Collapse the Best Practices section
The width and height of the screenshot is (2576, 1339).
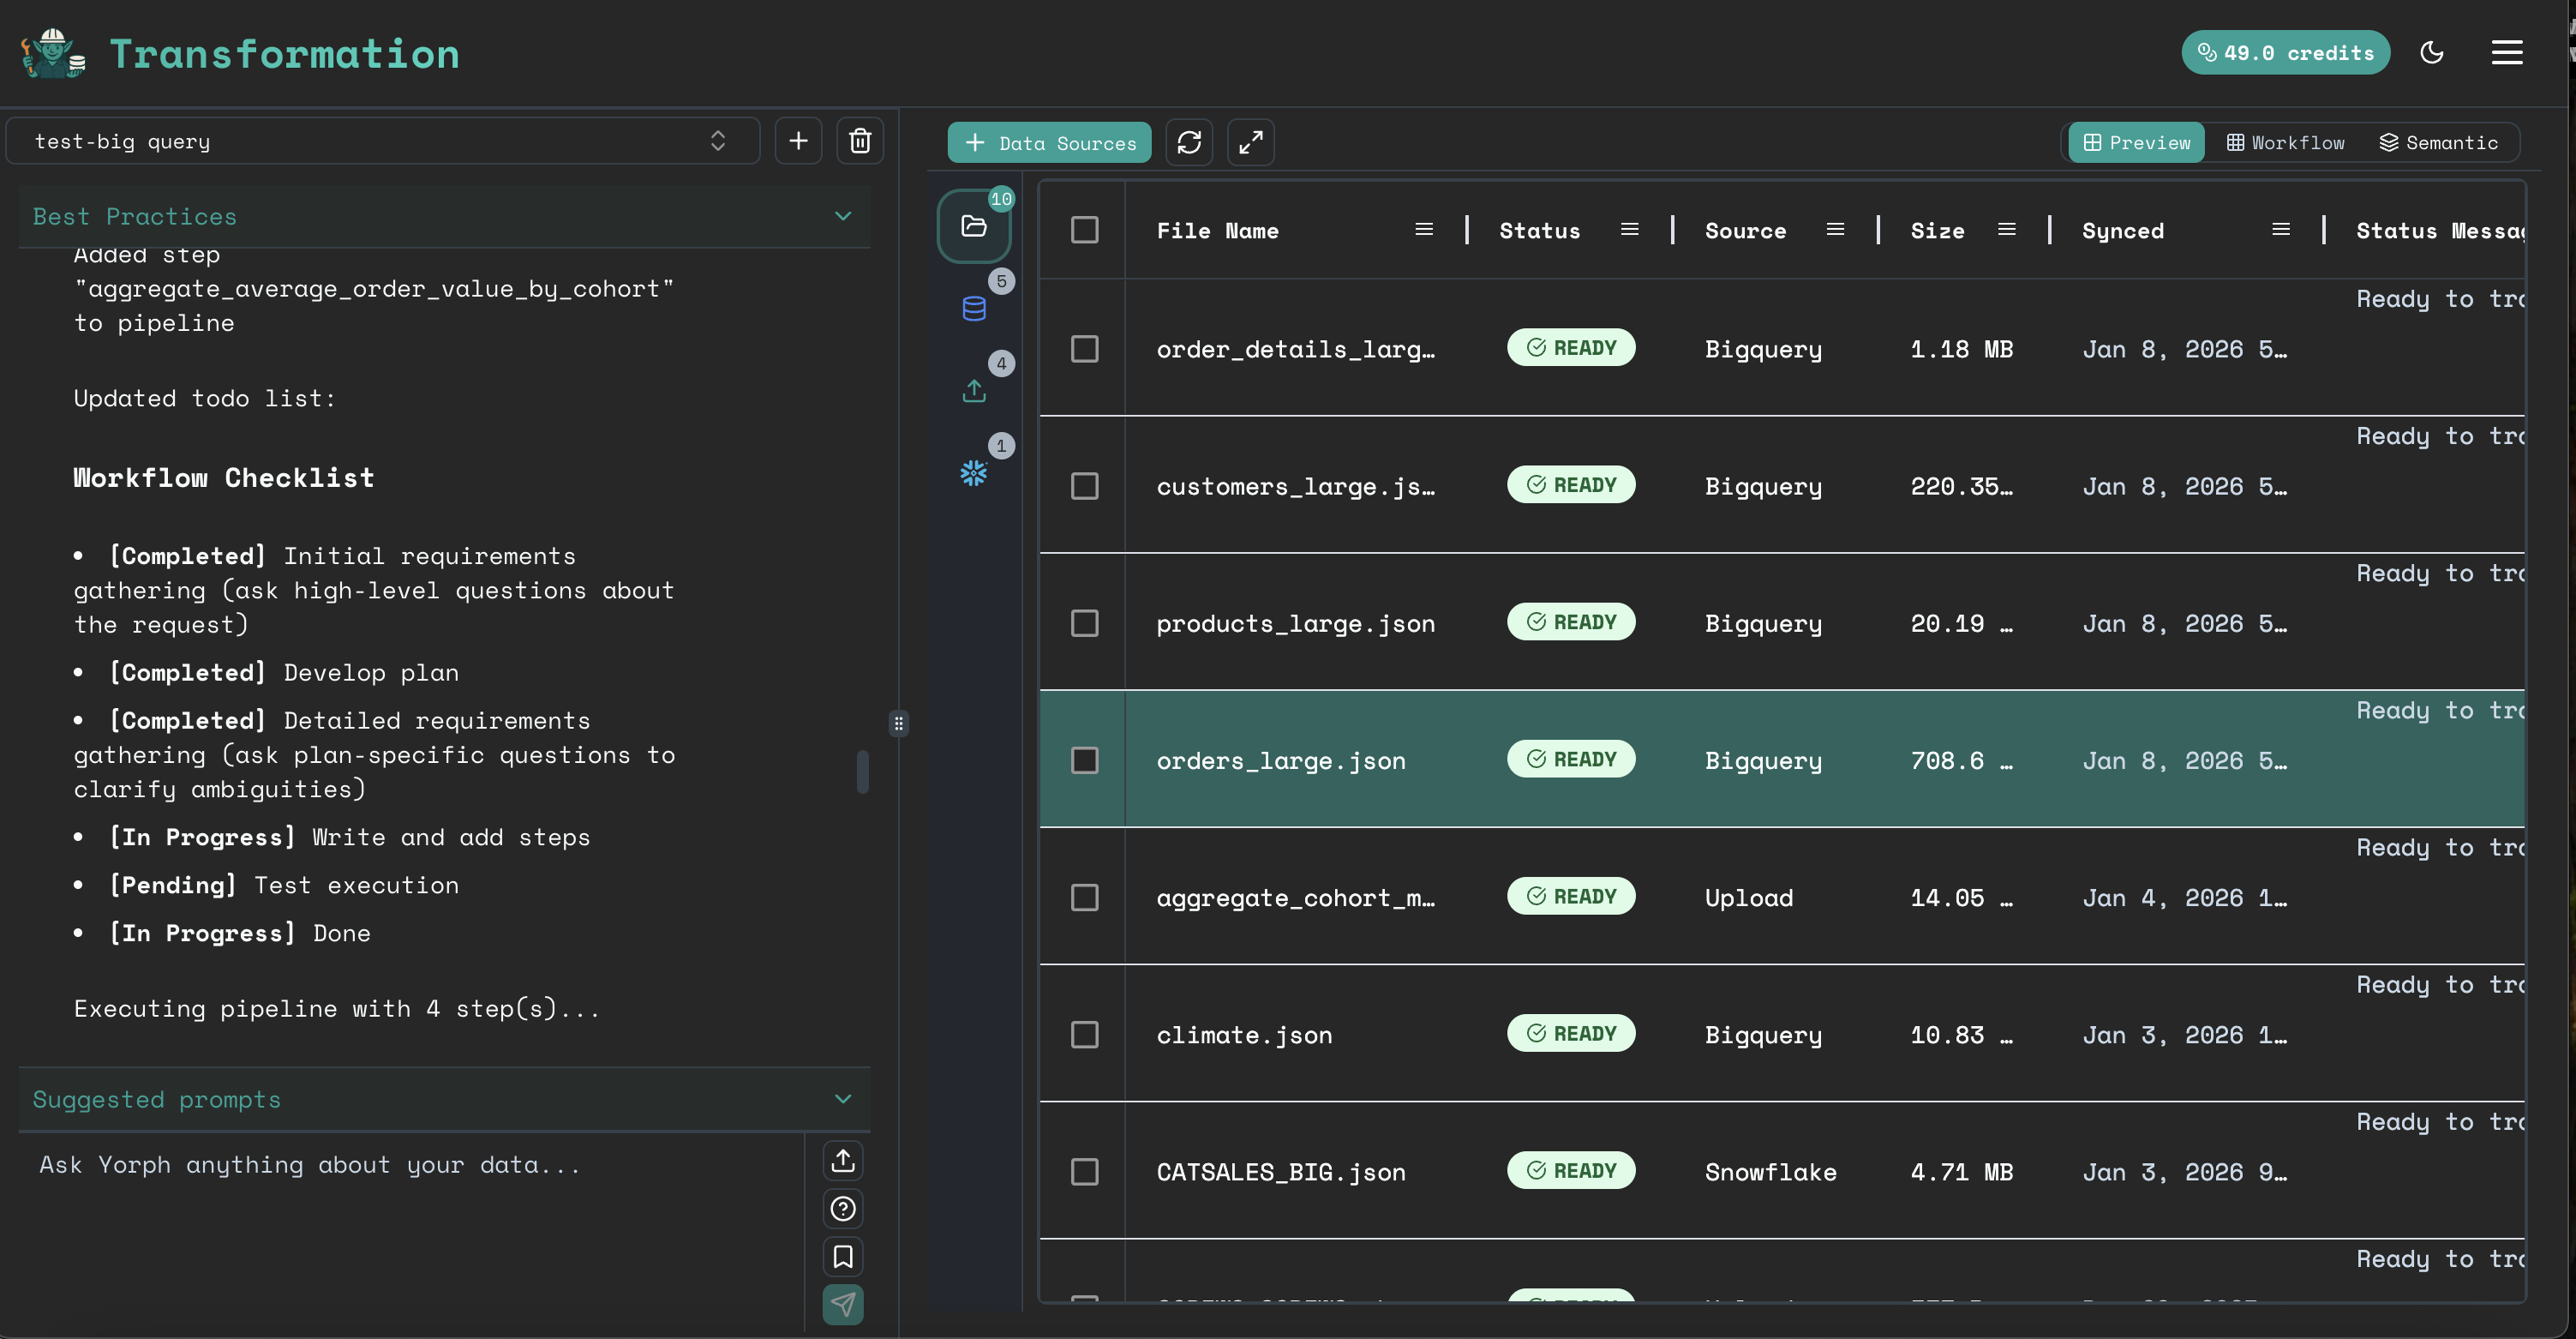(x=843, y=216)
